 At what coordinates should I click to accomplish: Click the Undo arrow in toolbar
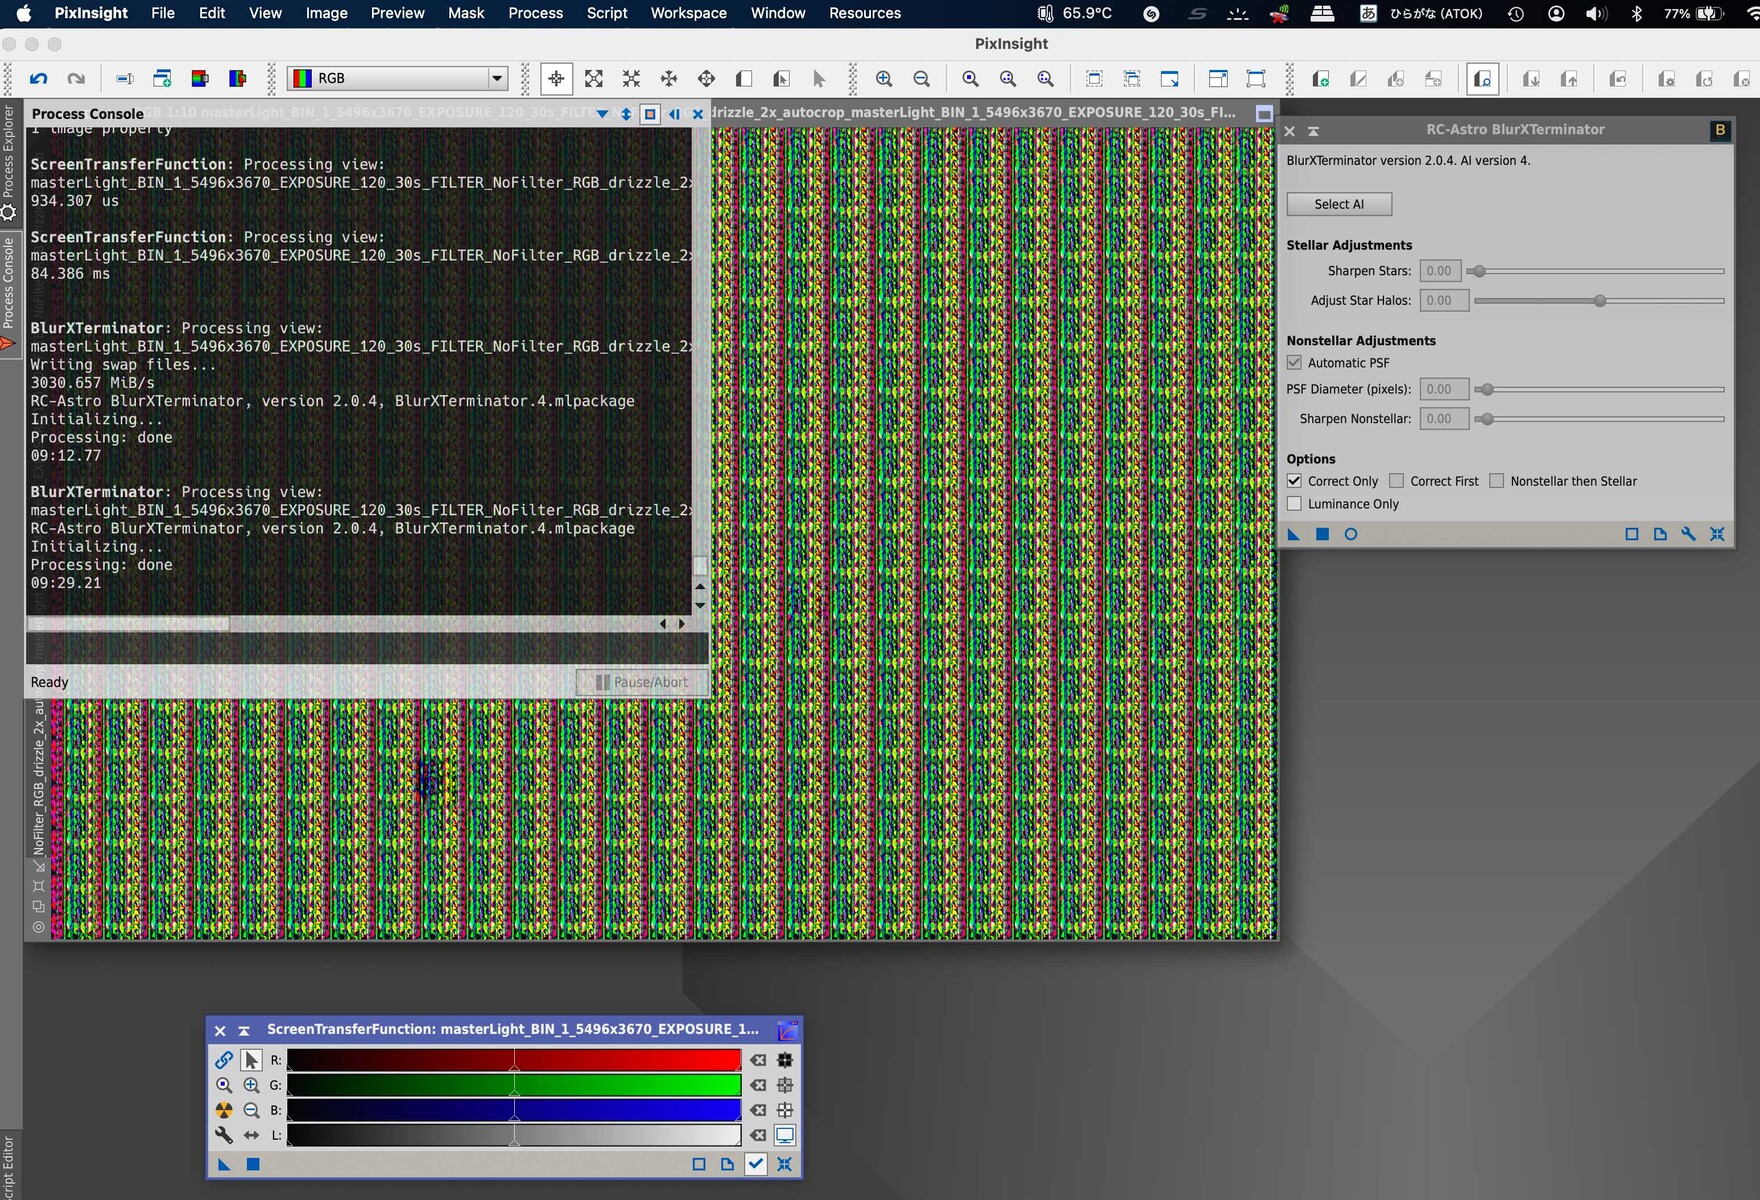pyautogui.click(x=39, y=79)
